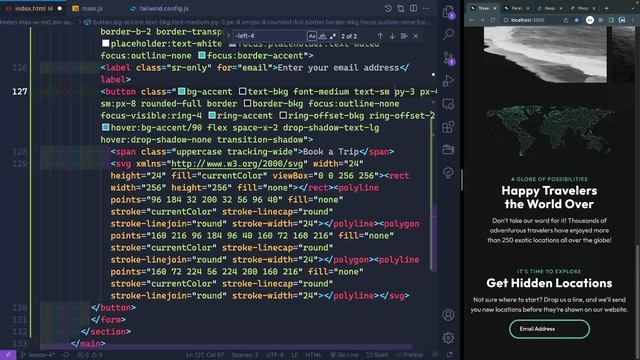Open the Source Control view
This screenshot has height=360, width=640.
pyautogui.click(x=448, y=58)
